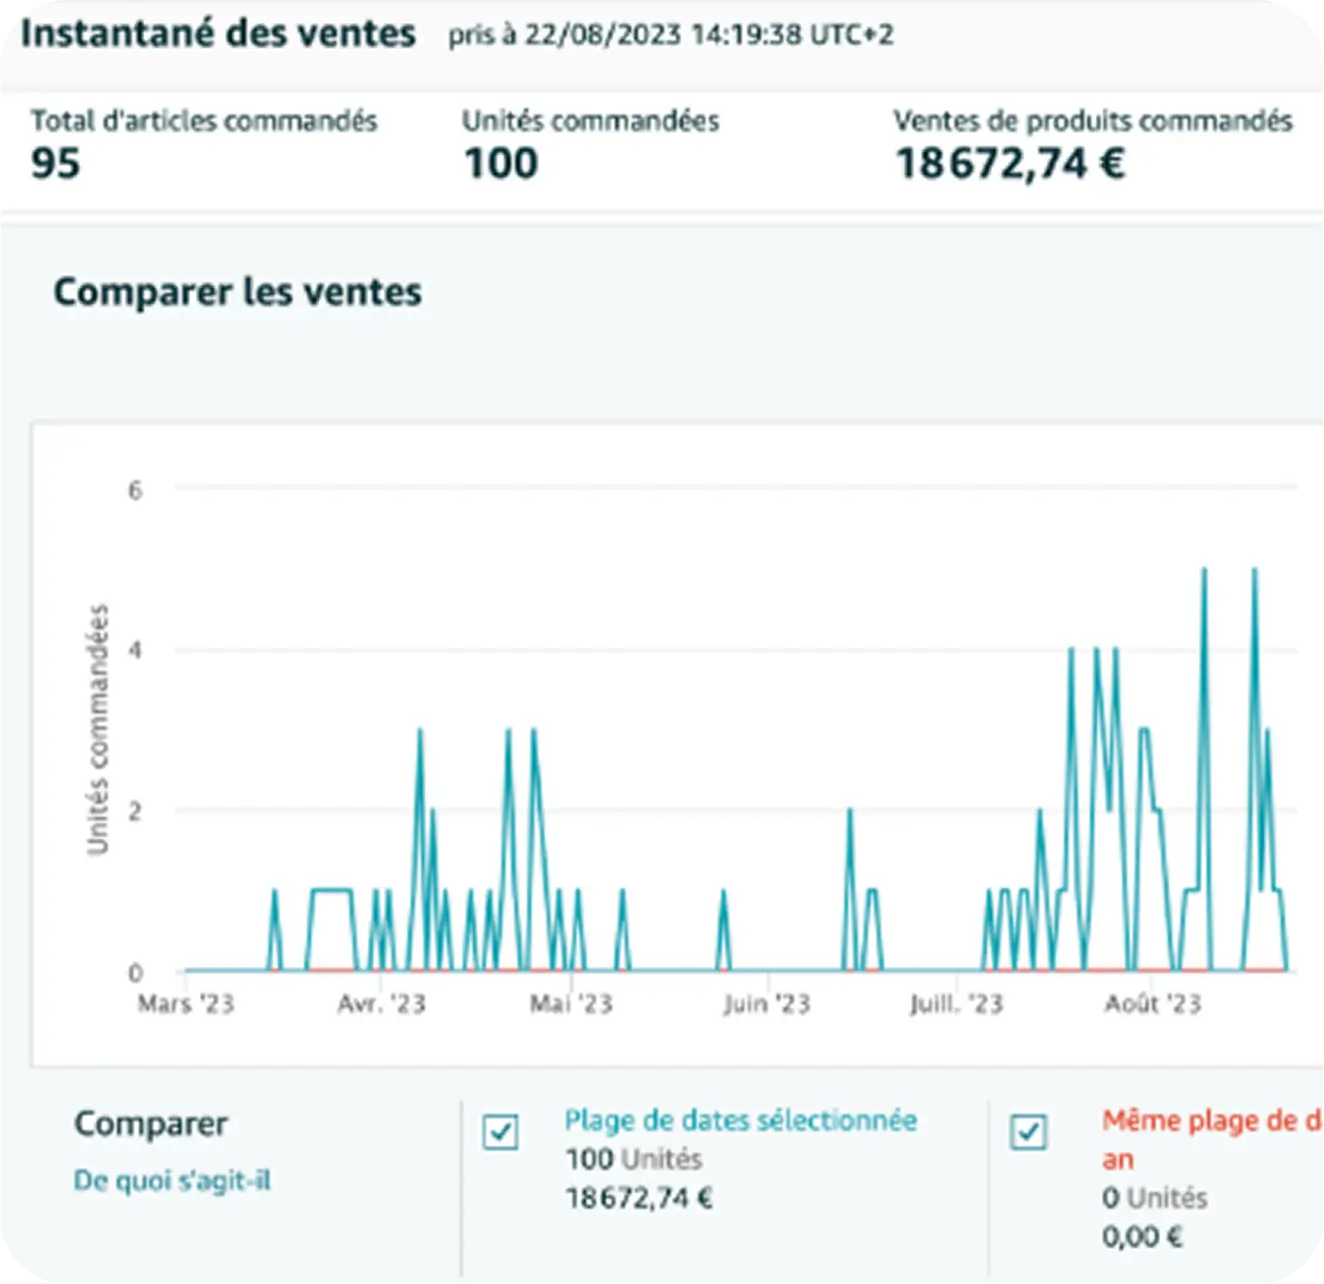
Task: Select the Juin '23 axis label
Action: (x=767, y=1003)
